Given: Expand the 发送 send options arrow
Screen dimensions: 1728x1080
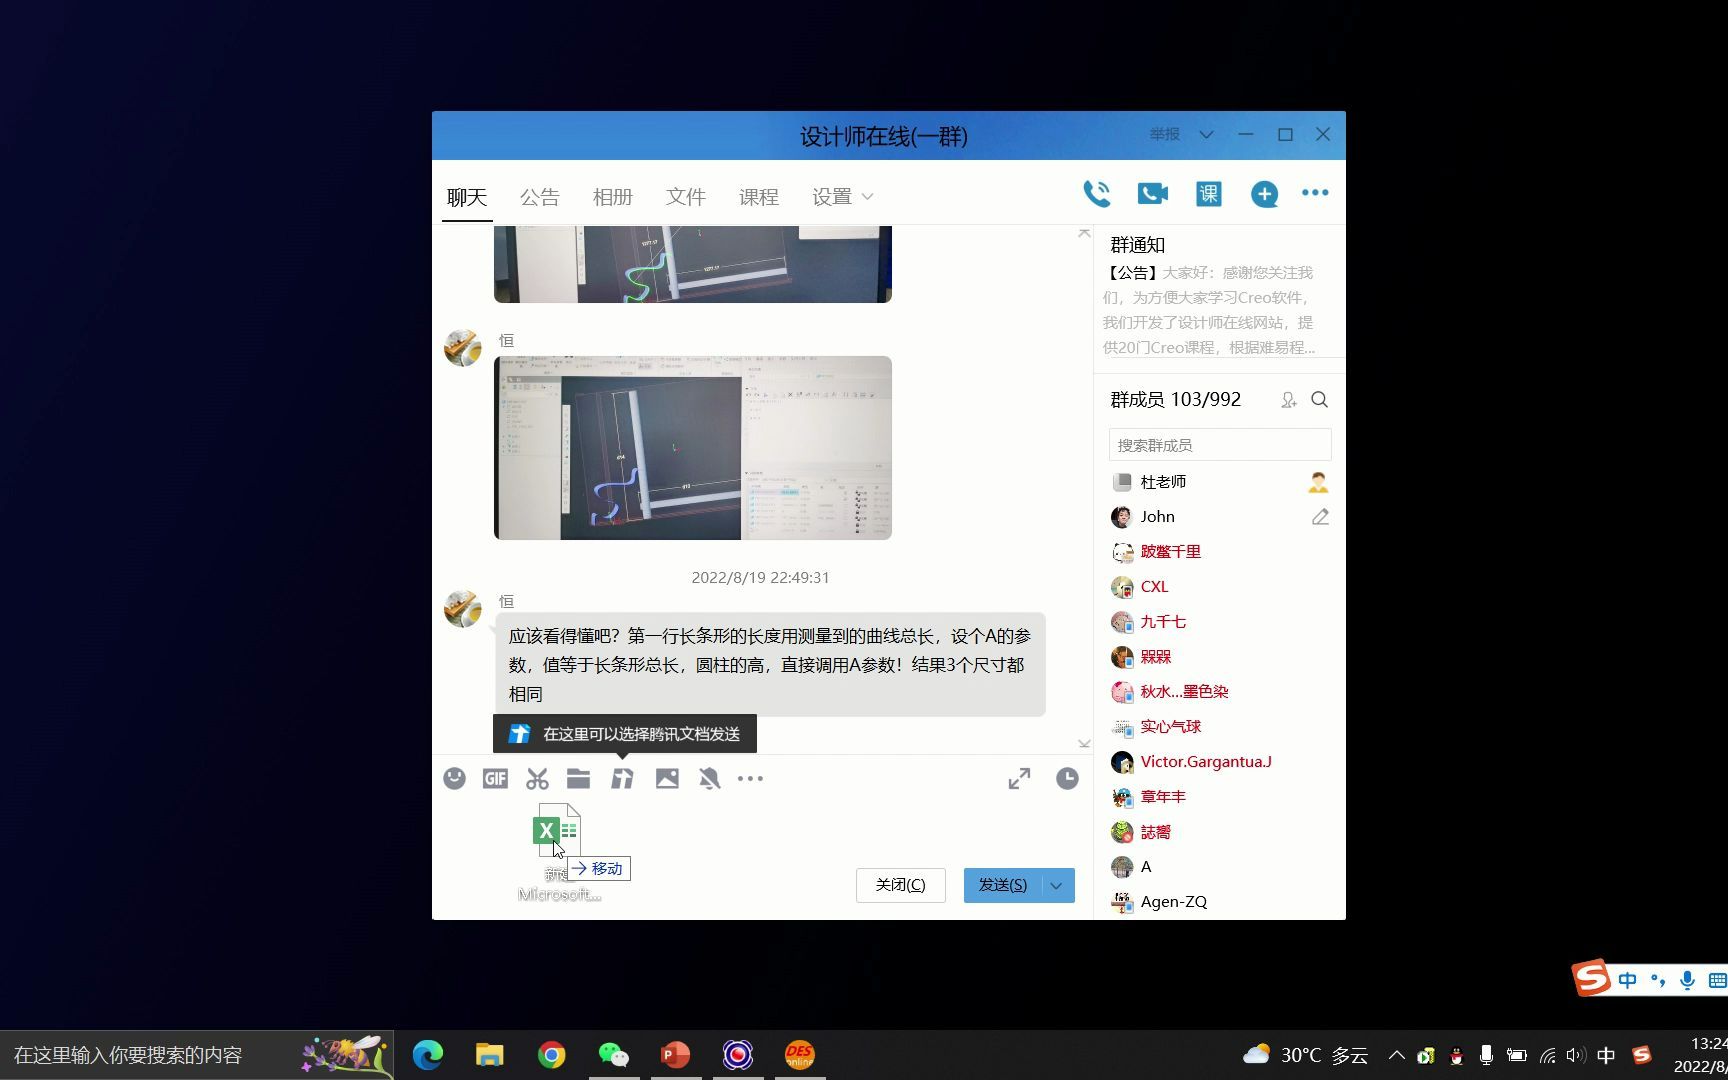Looking at the screenshot, I should [1056, 885].
